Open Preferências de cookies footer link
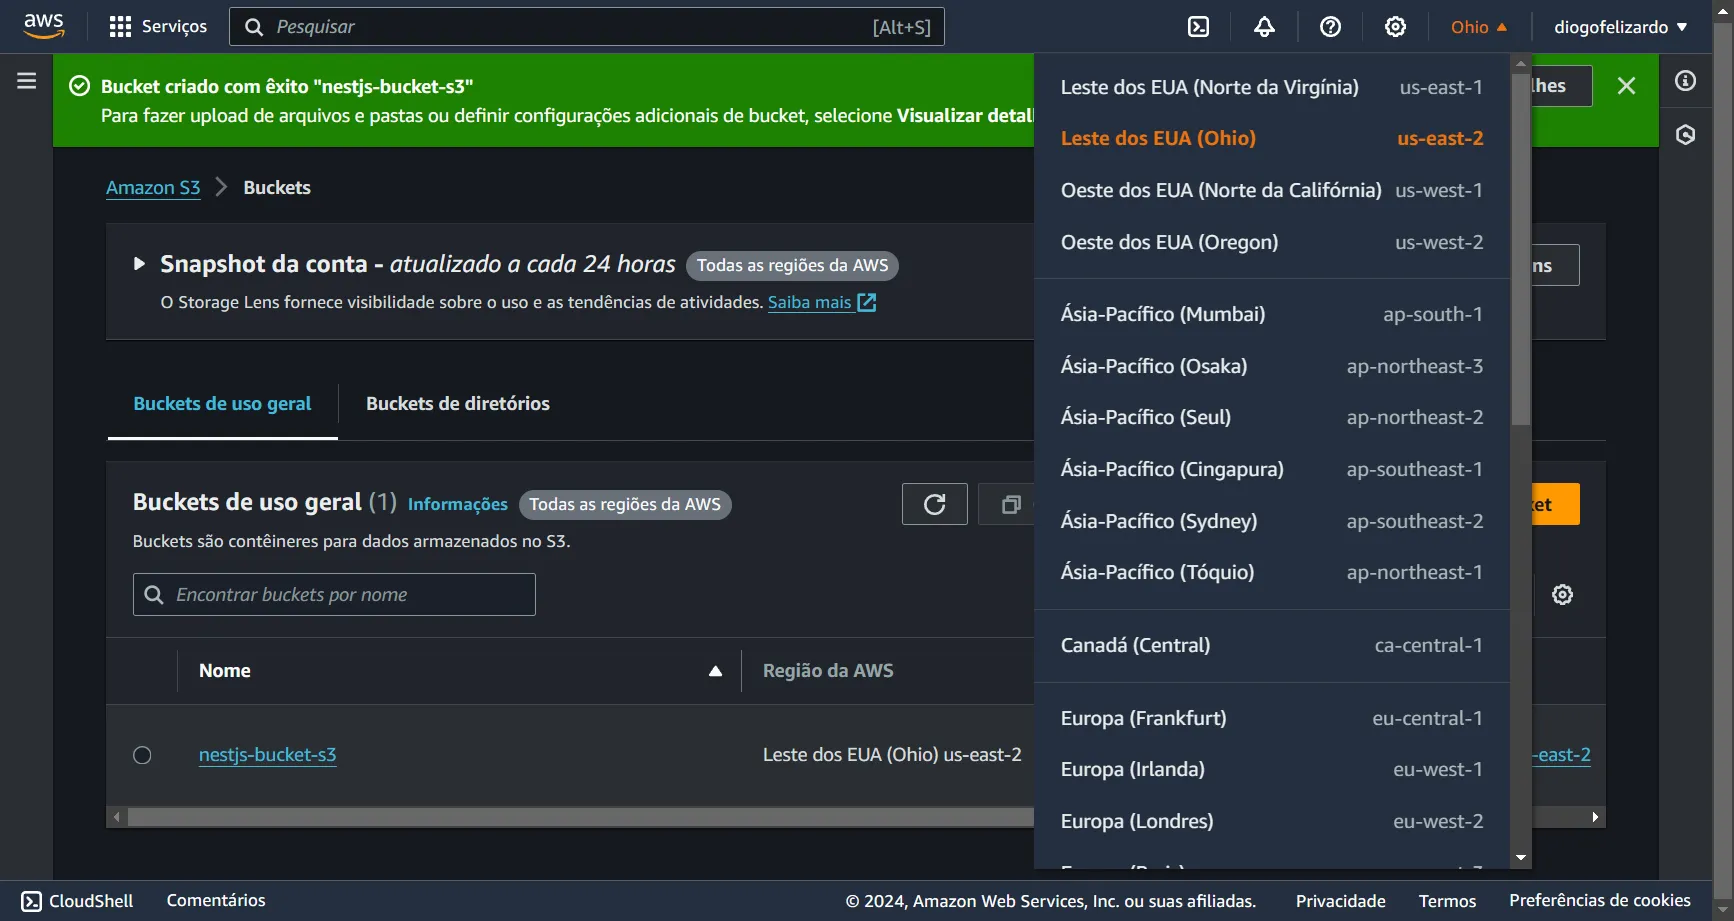 [1600, 901]
